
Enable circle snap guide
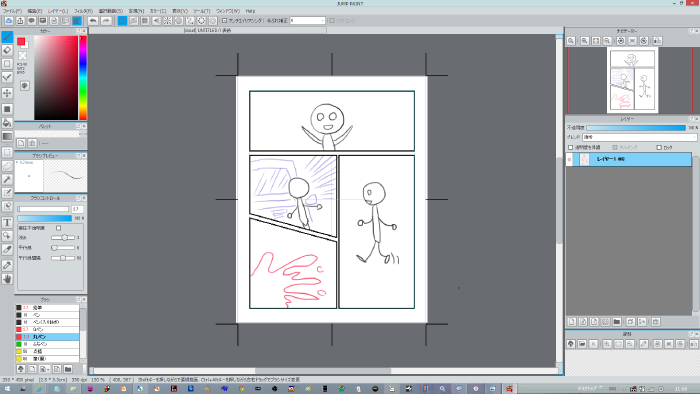pos(179,21)
